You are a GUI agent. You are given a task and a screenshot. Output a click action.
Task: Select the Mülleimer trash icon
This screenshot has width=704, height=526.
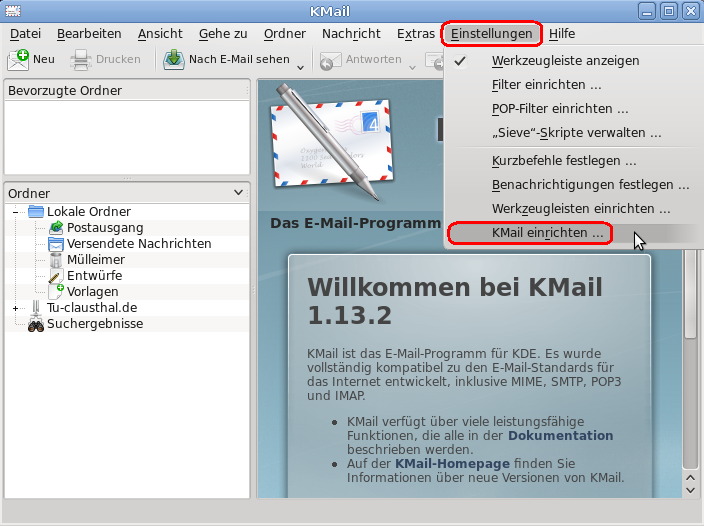coord(56,260)
